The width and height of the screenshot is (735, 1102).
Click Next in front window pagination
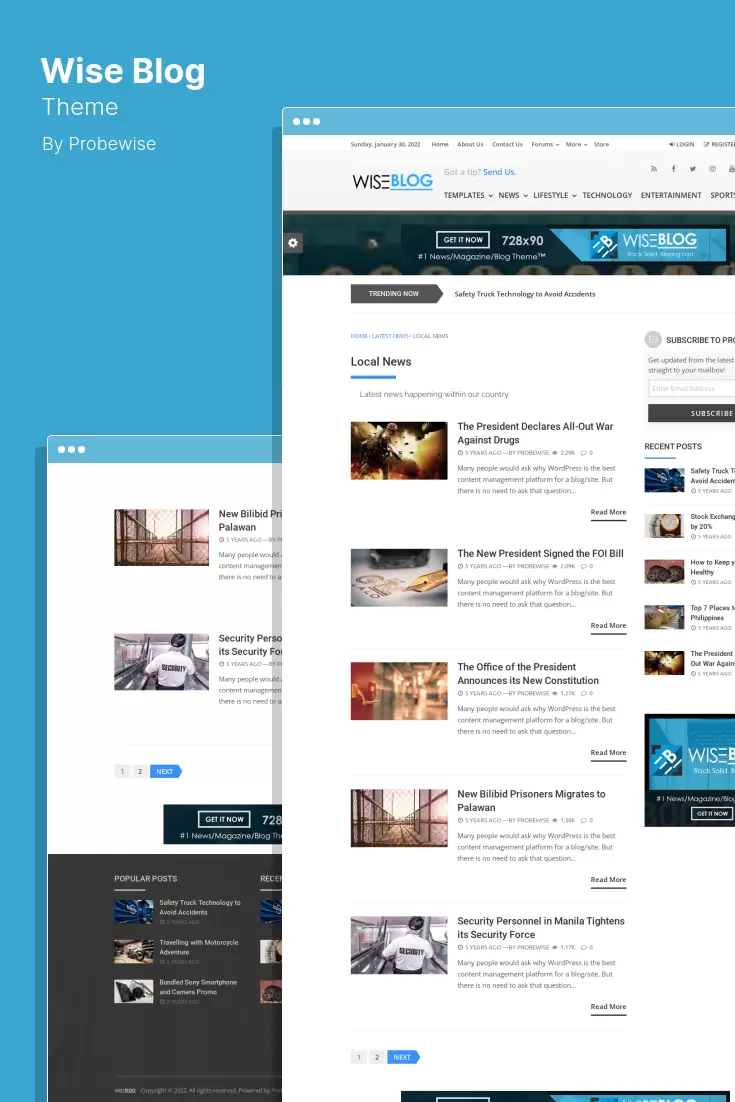coord(403,1057)
